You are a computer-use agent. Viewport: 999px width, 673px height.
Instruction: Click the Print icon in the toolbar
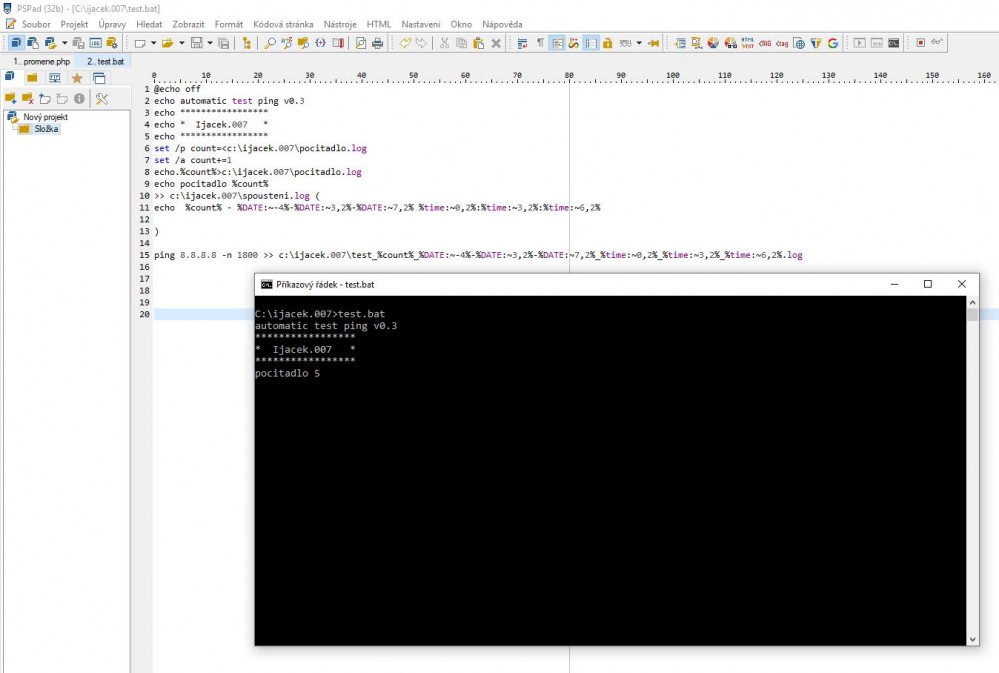click(377, 43)
